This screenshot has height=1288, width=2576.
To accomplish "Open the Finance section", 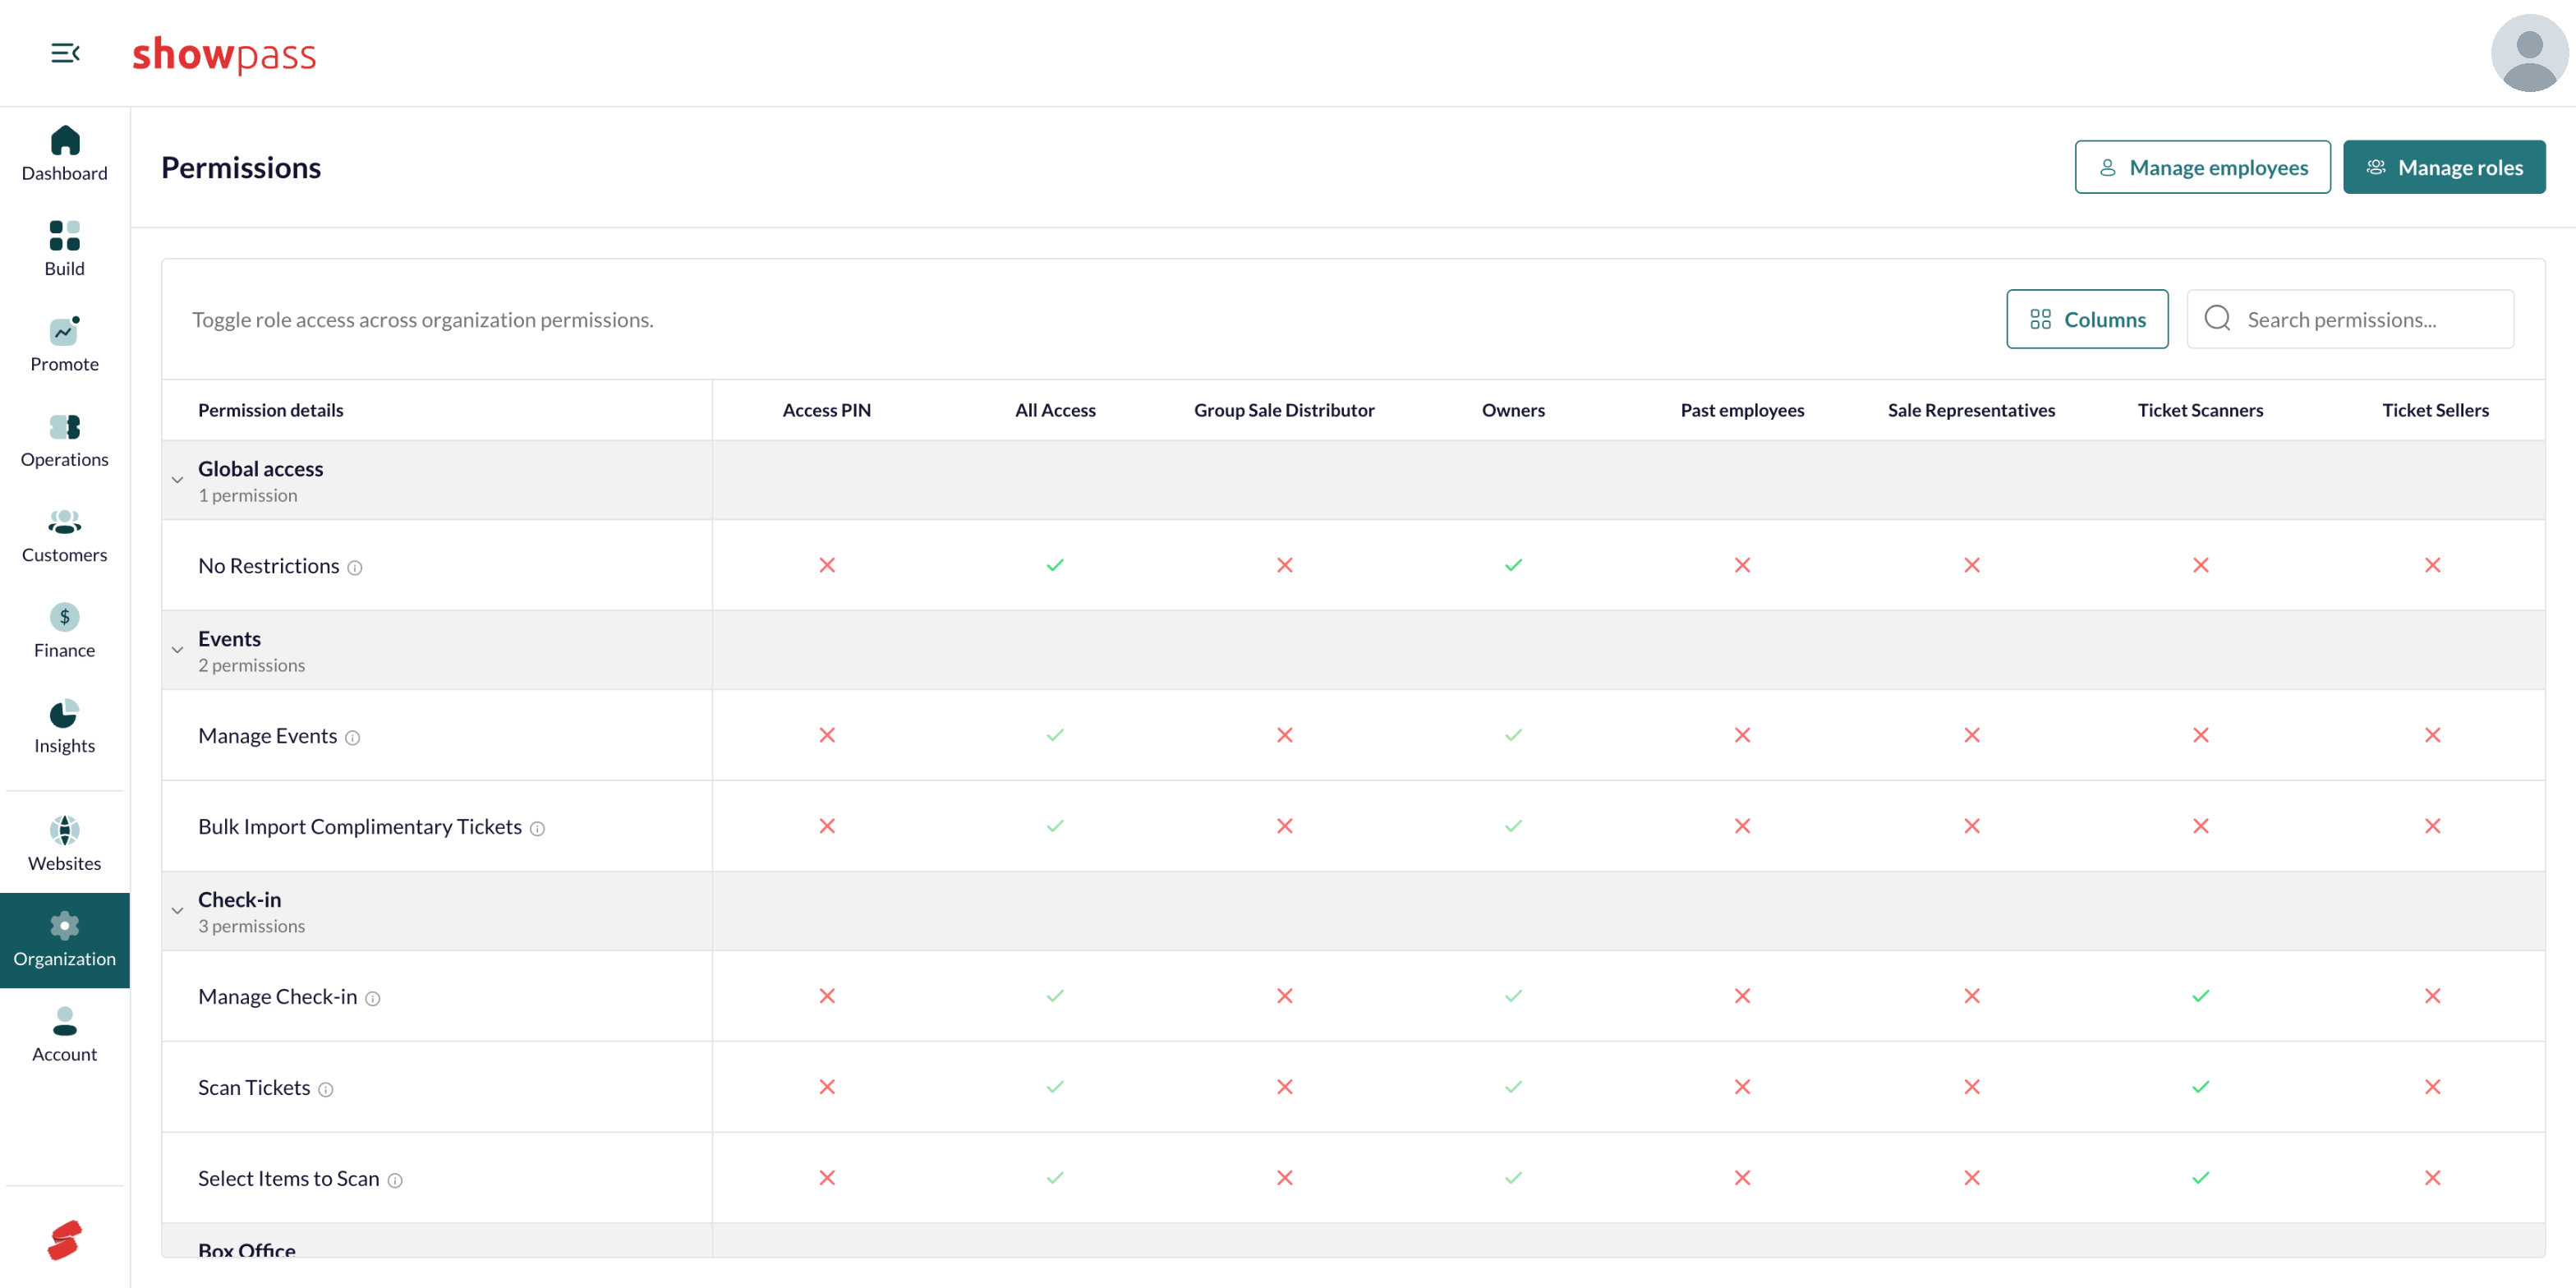I will tap(65, 631).
